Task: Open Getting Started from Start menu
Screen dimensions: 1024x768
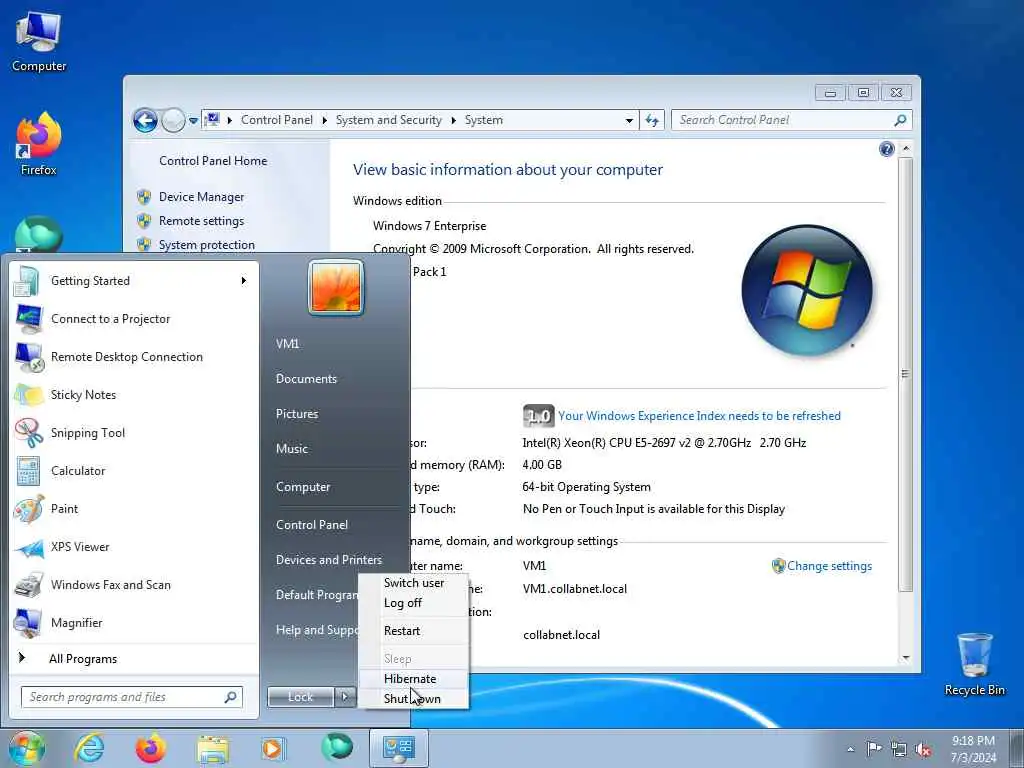Action: [x=134, y=281]
